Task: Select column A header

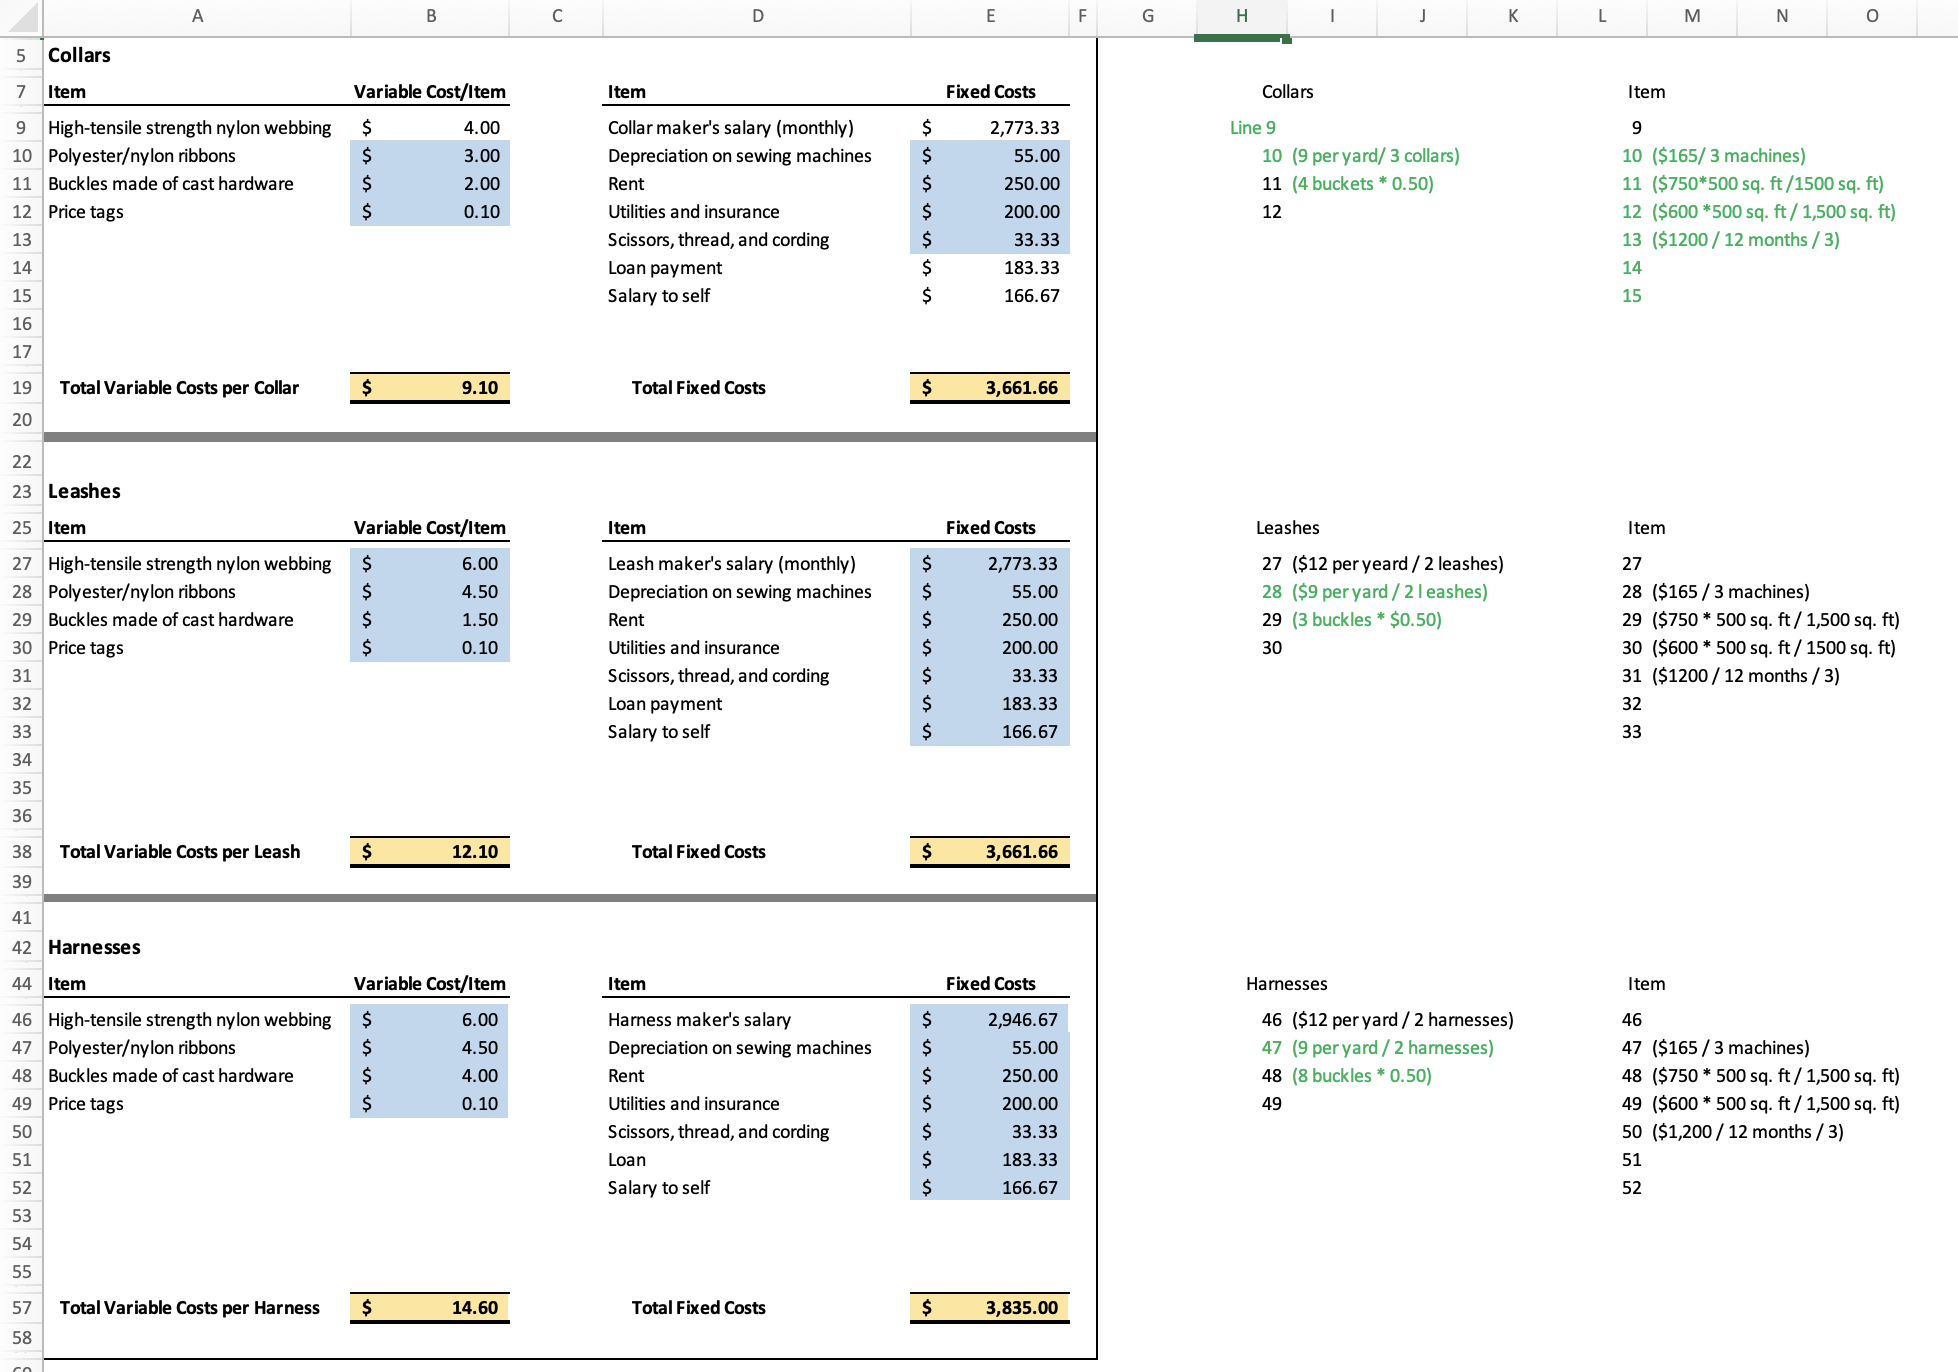Action: 197,16
